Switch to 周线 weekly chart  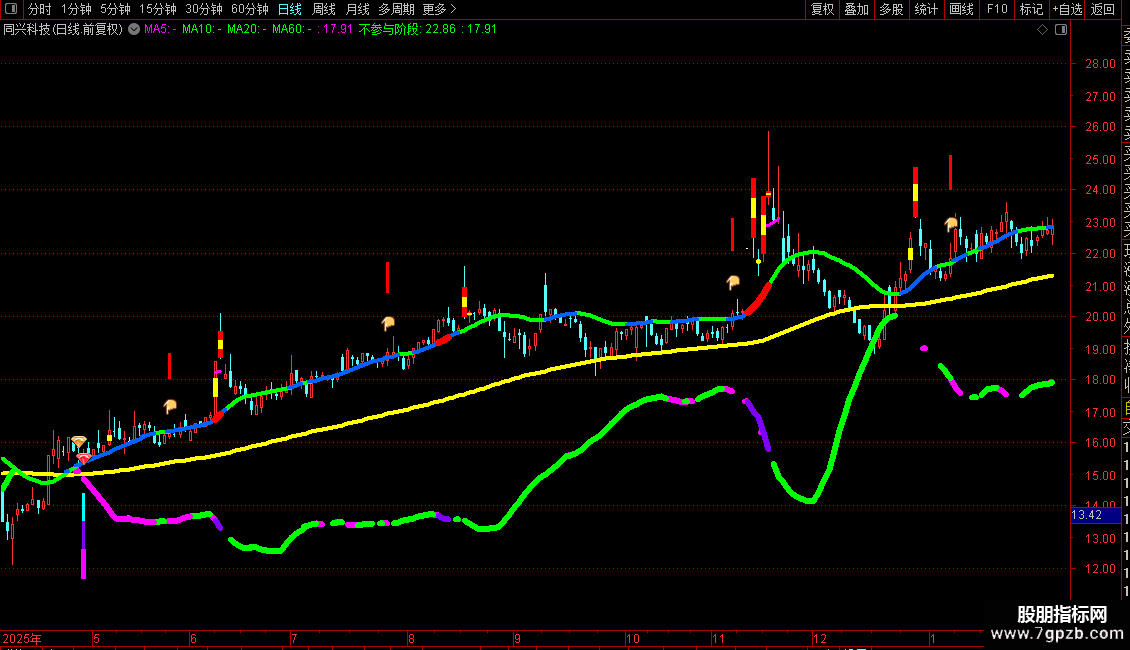(324, 9)
